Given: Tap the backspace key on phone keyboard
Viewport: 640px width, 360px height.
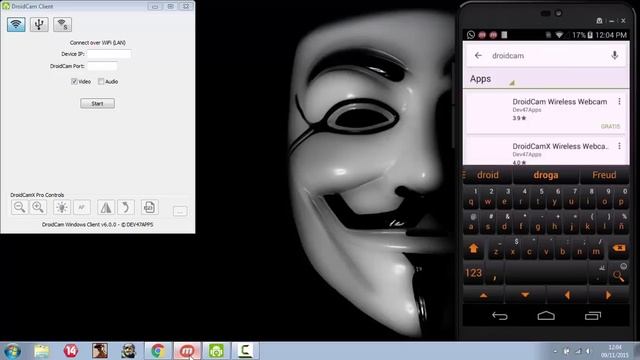Looking at the screenshot, I should (x=619, y=248).
